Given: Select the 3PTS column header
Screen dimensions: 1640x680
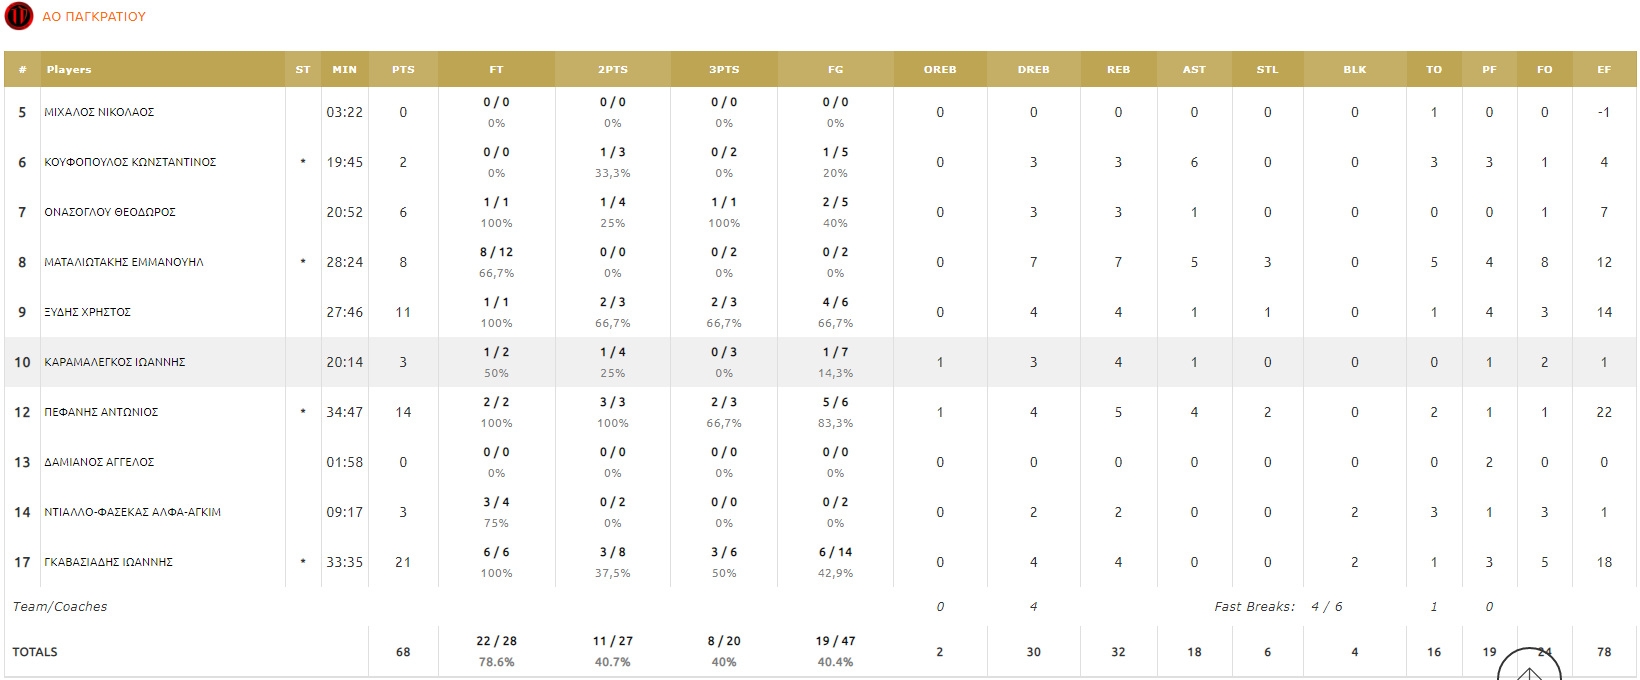Looking at the screenshot, I should (x=724, y=70).
